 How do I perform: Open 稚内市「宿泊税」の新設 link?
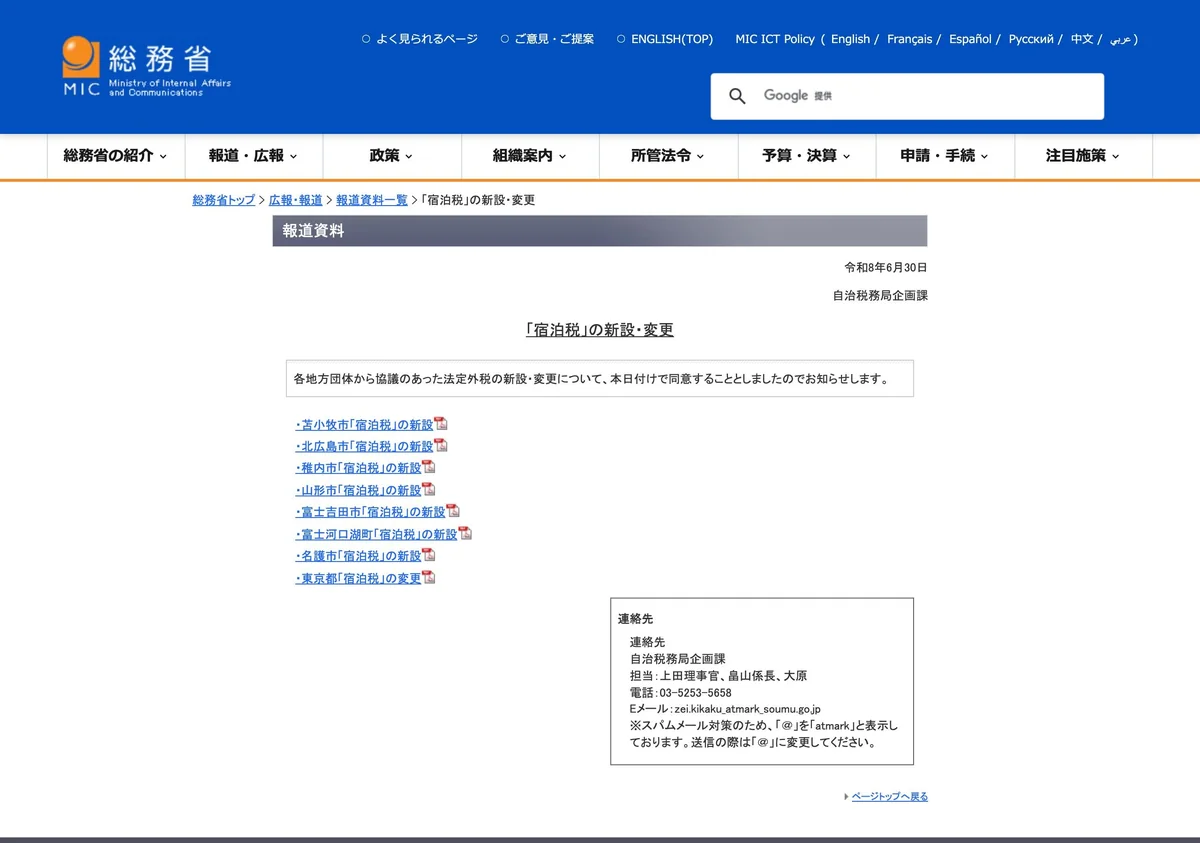click(x=359, y=468)
